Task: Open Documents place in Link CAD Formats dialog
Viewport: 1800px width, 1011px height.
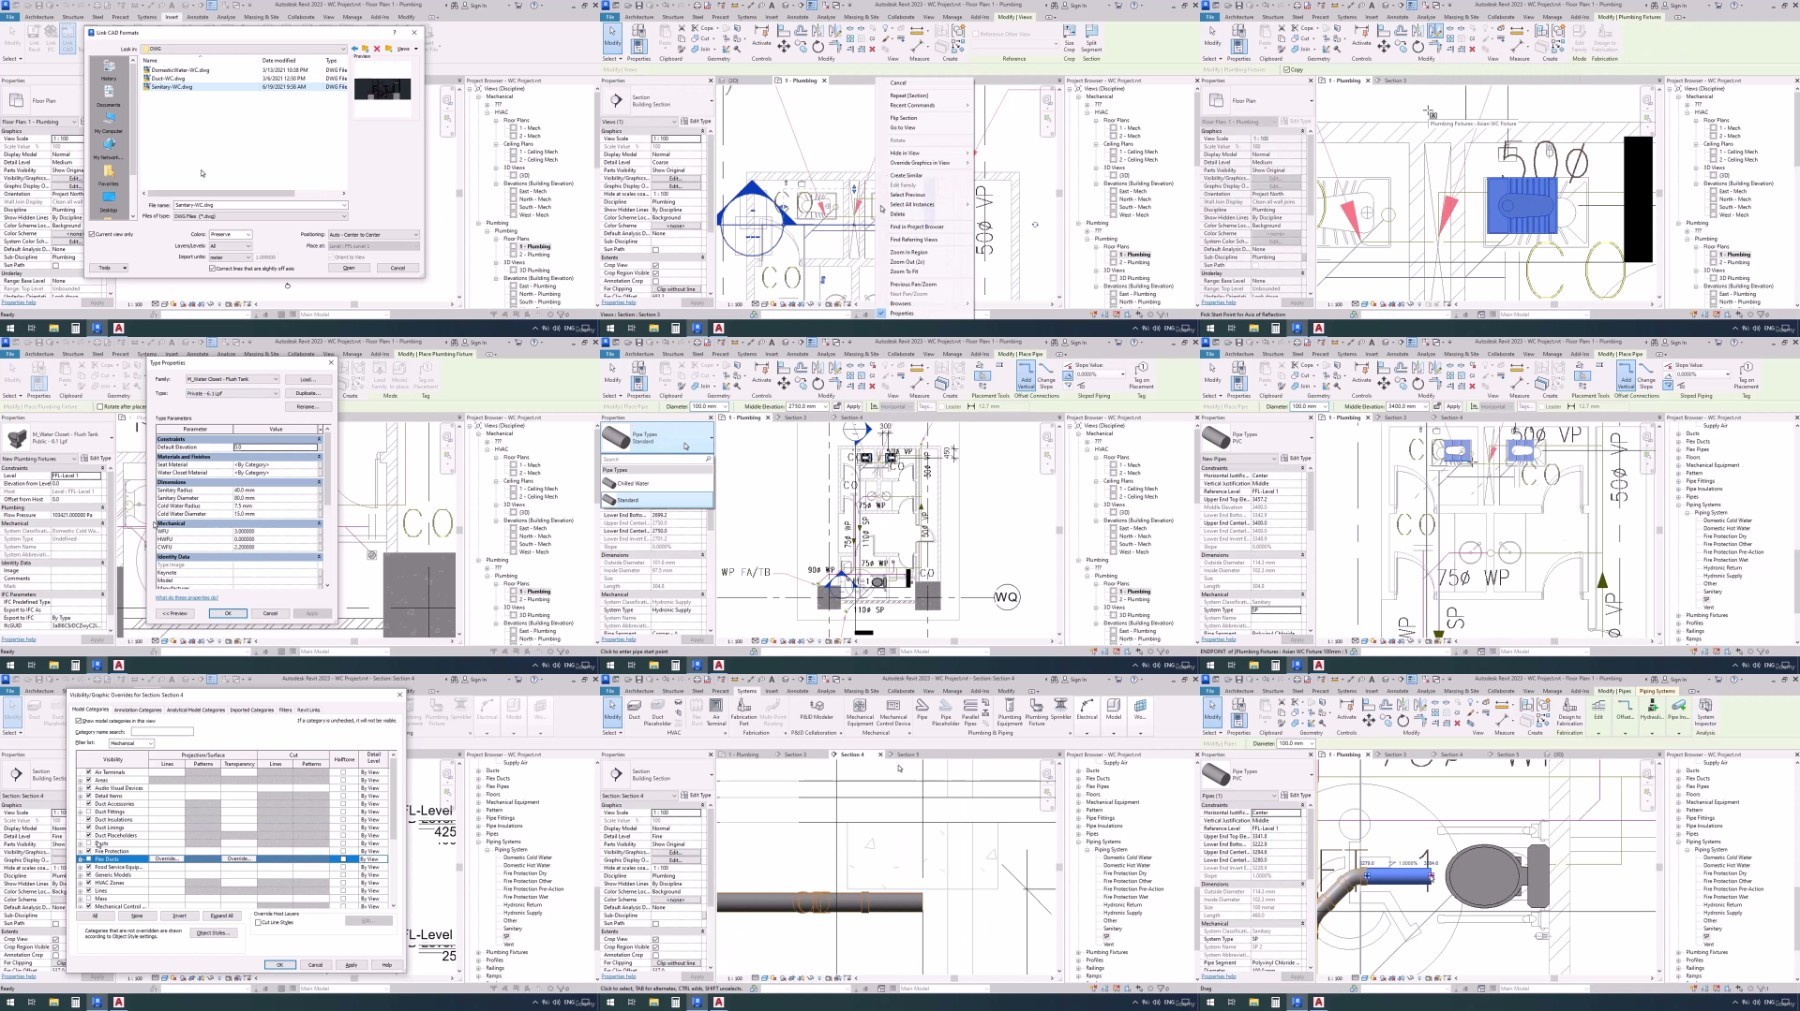Action: [x=108, y=96]
